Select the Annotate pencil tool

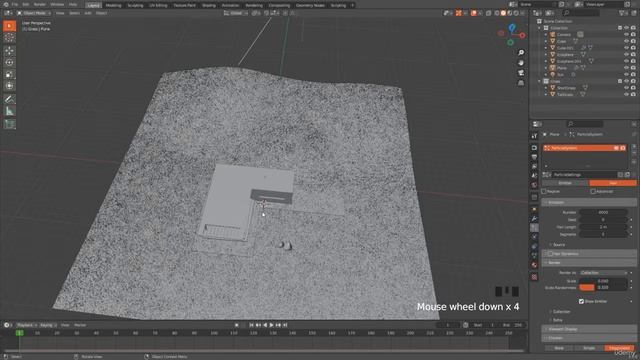[9, 99]
